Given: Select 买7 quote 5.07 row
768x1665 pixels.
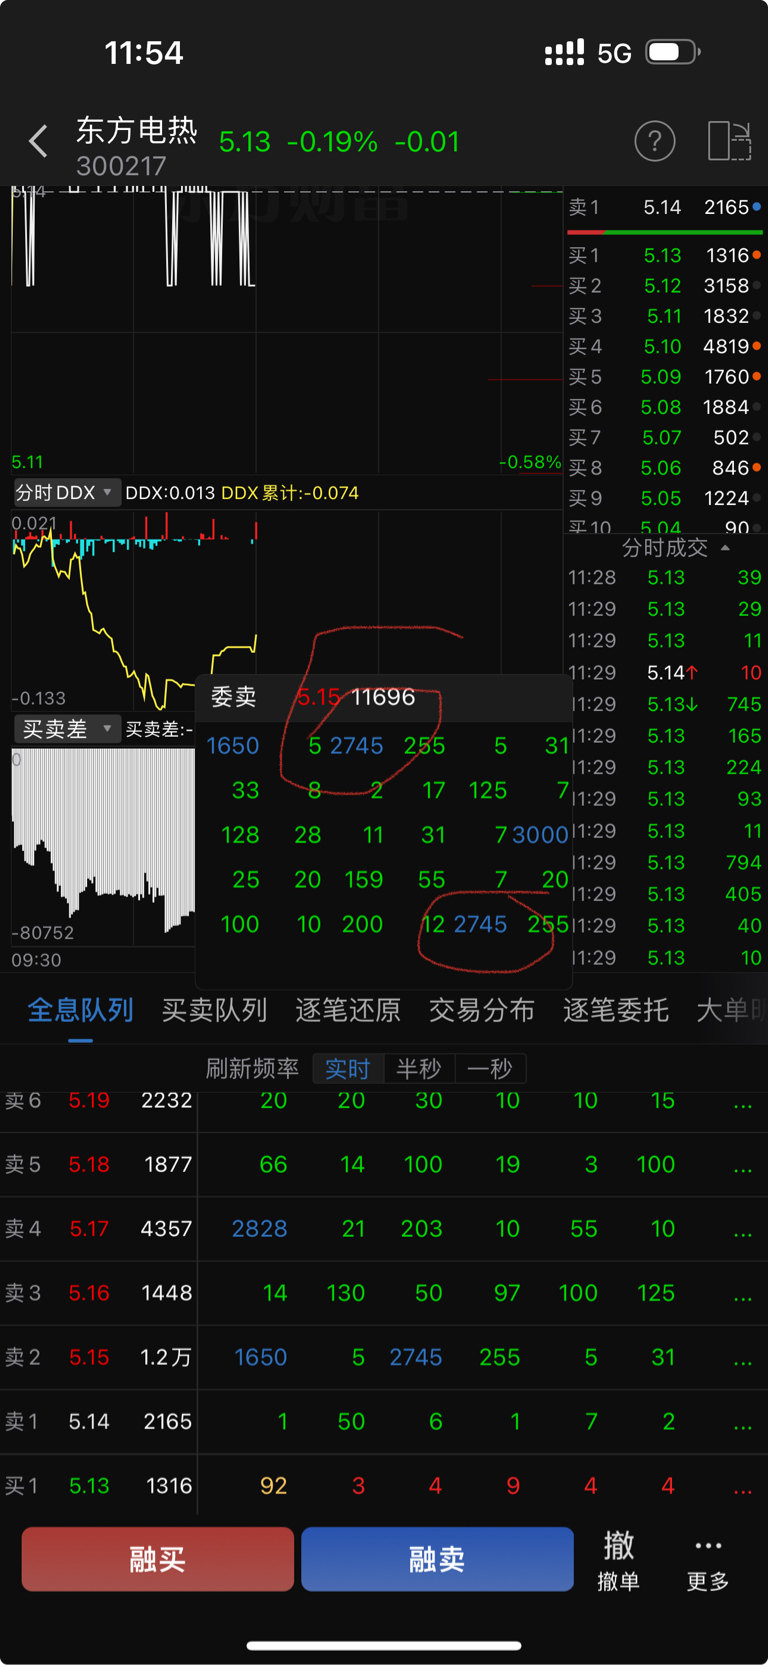Looking at the screenshot, I should pyautogui.click(x=665, y=438).
